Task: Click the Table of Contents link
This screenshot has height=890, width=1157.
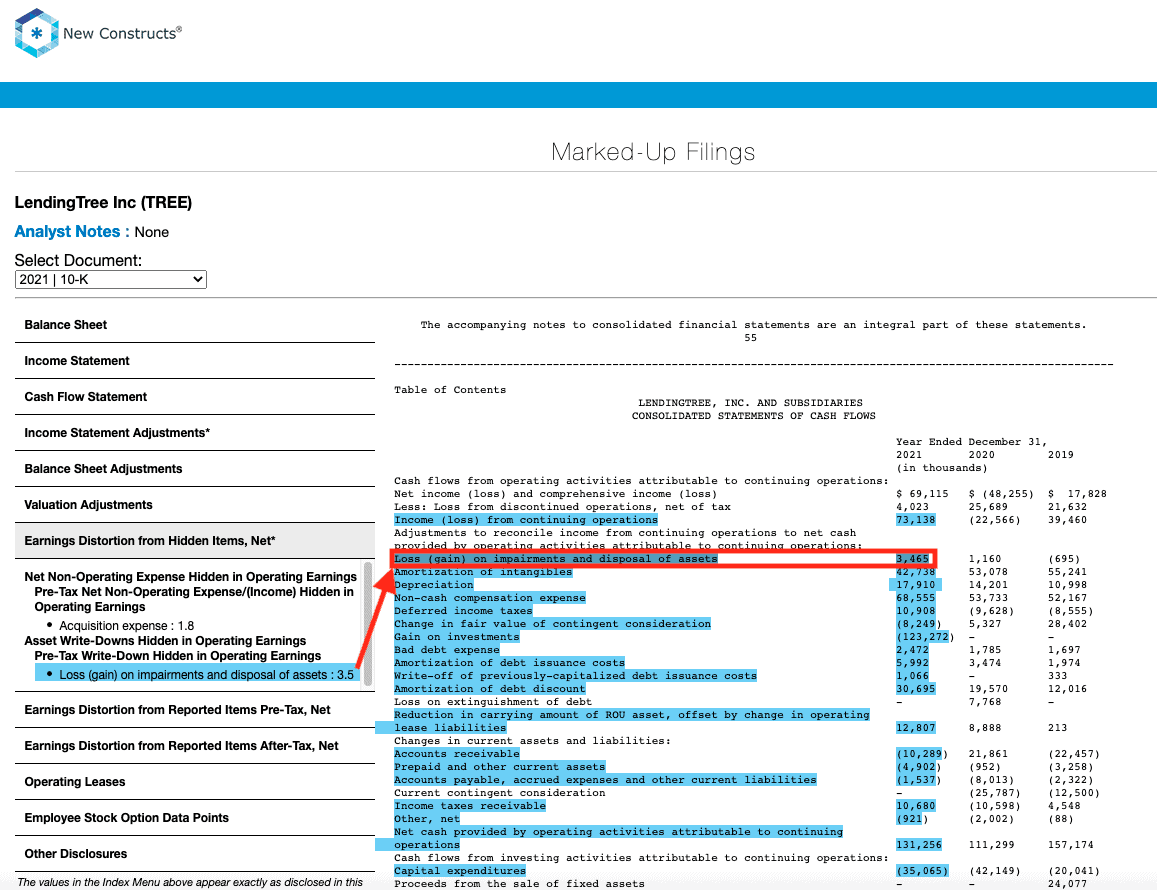Action: 450,390
